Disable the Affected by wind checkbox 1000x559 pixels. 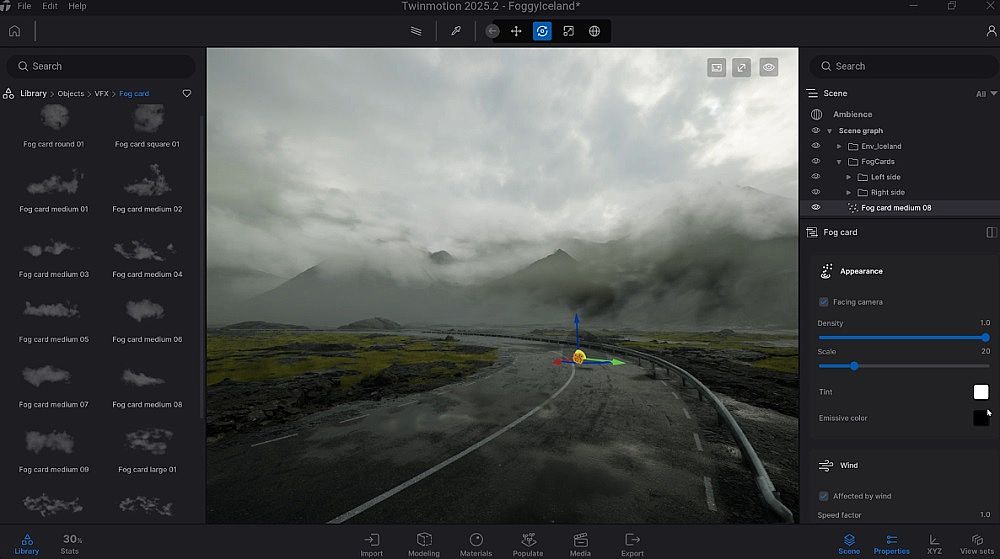tap(824, 496)
